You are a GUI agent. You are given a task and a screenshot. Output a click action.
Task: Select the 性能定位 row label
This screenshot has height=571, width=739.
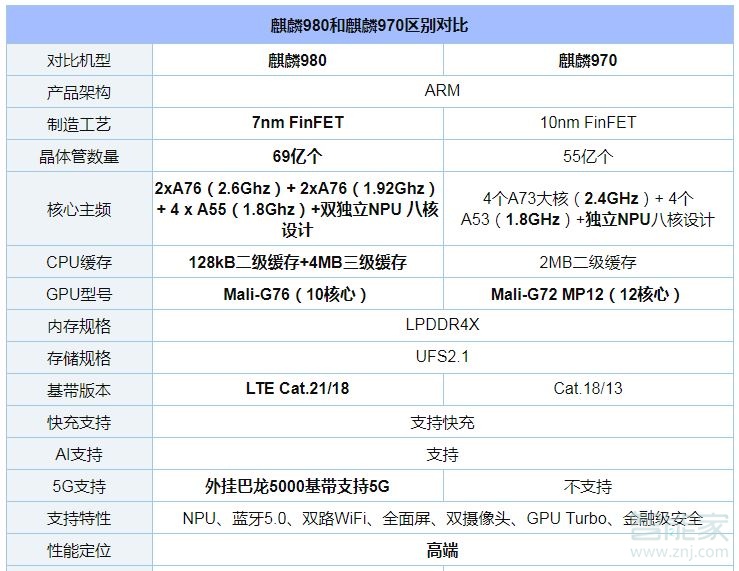(x=79, y=550)
